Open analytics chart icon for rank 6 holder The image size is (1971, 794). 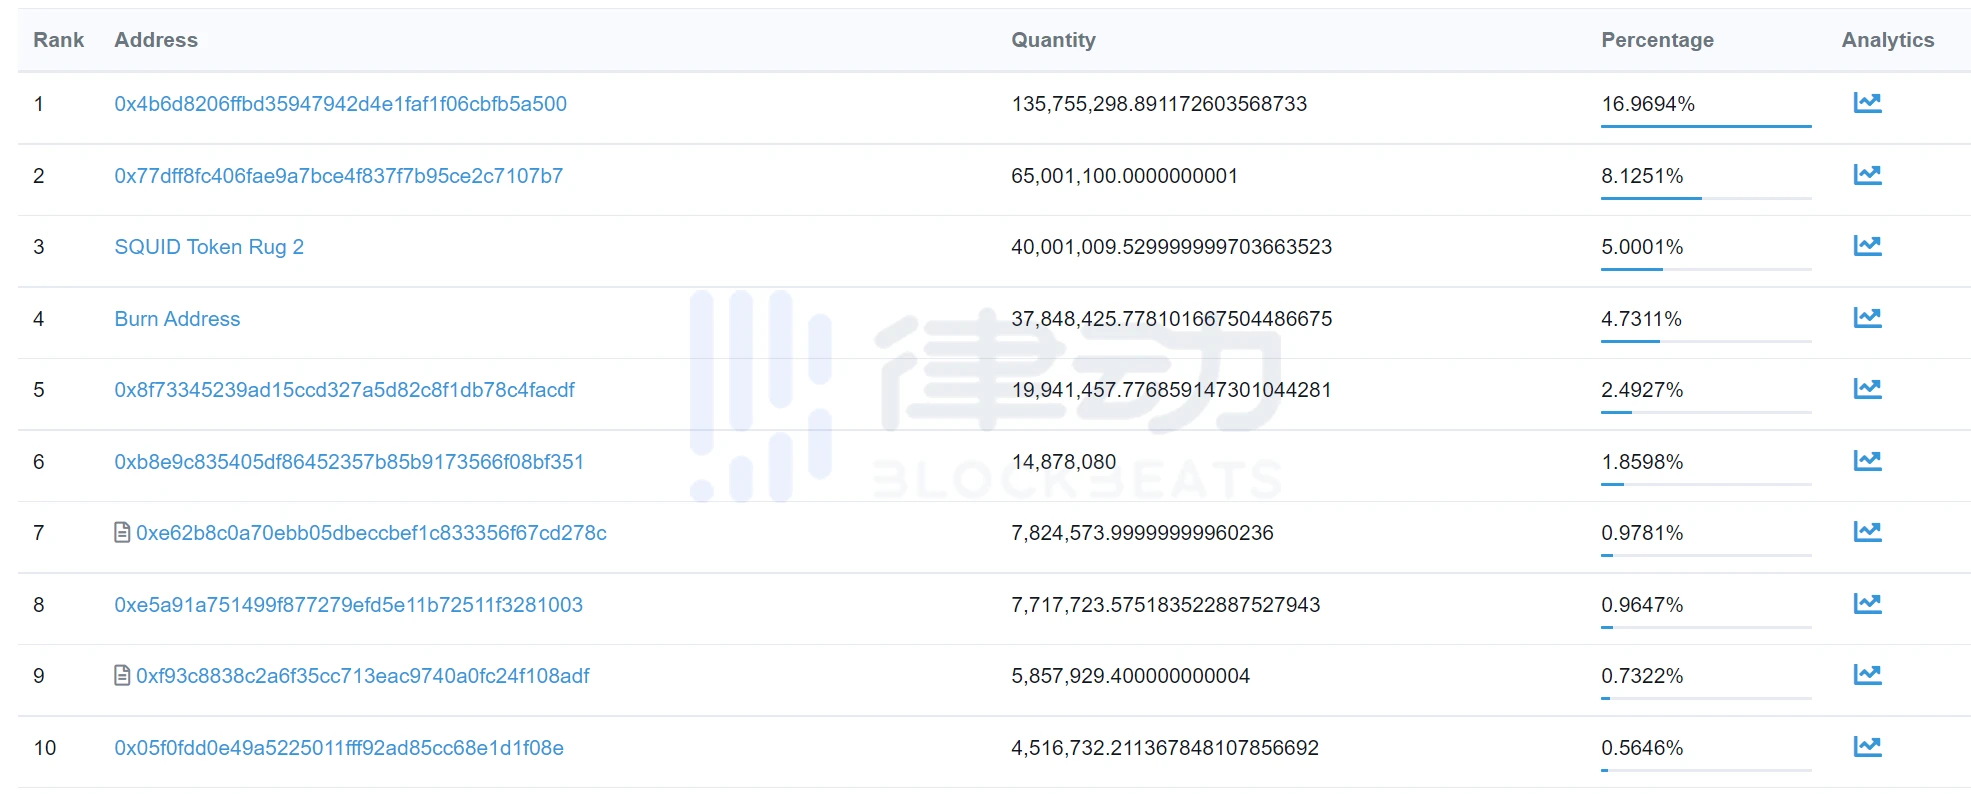tap(1867, 461)
